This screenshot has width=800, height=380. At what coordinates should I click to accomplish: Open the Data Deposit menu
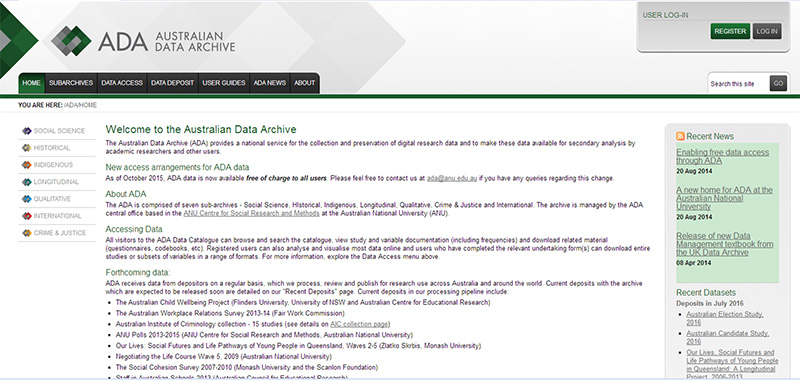(x=172, y=83)
